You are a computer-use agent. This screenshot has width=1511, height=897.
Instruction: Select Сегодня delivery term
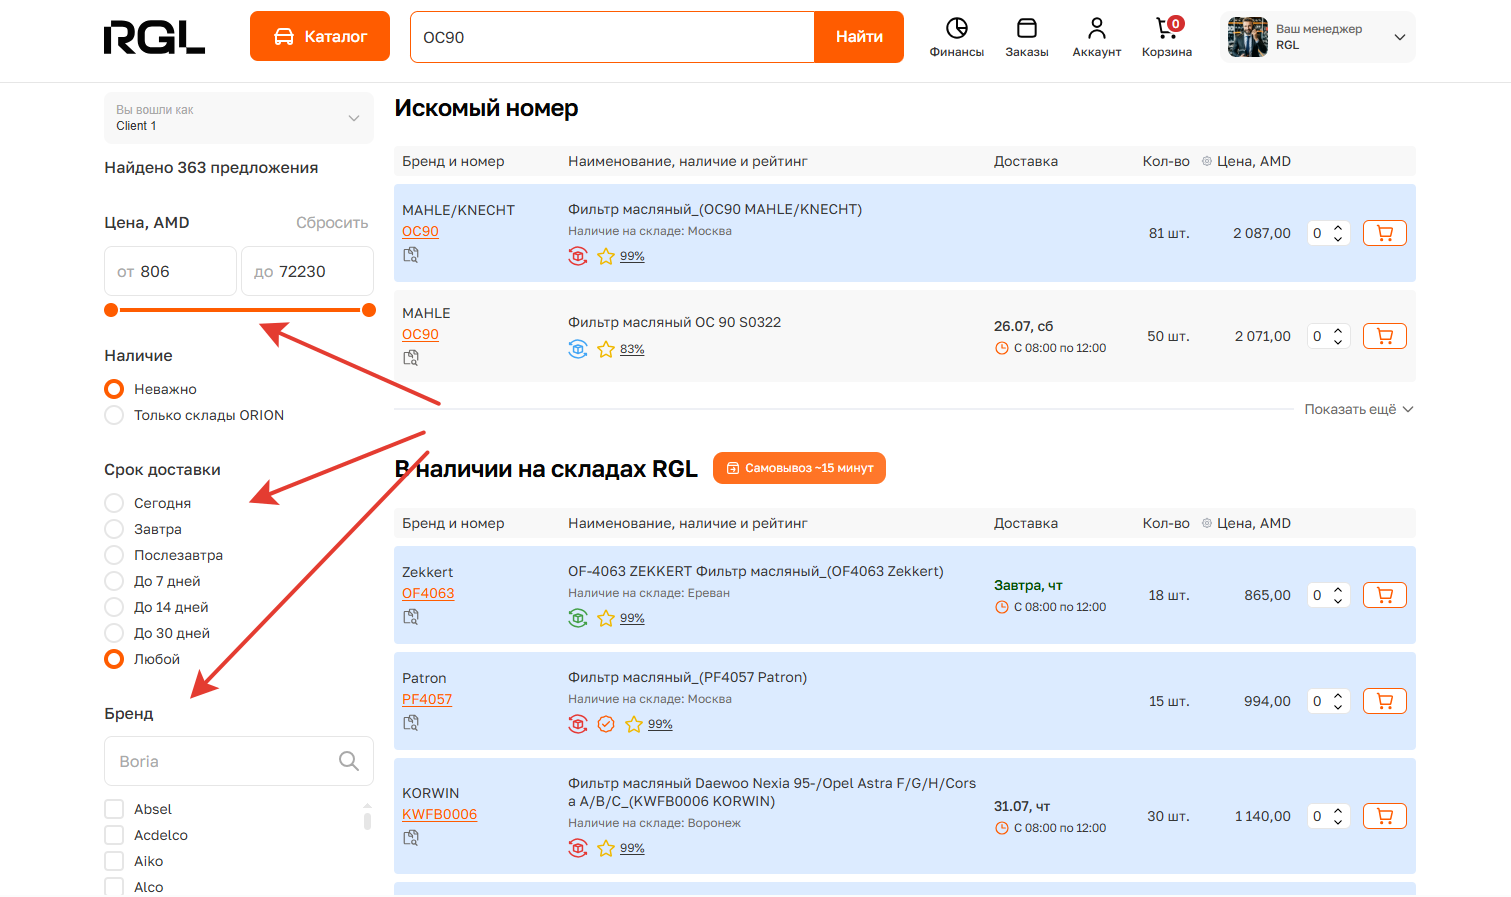point(114,503)
